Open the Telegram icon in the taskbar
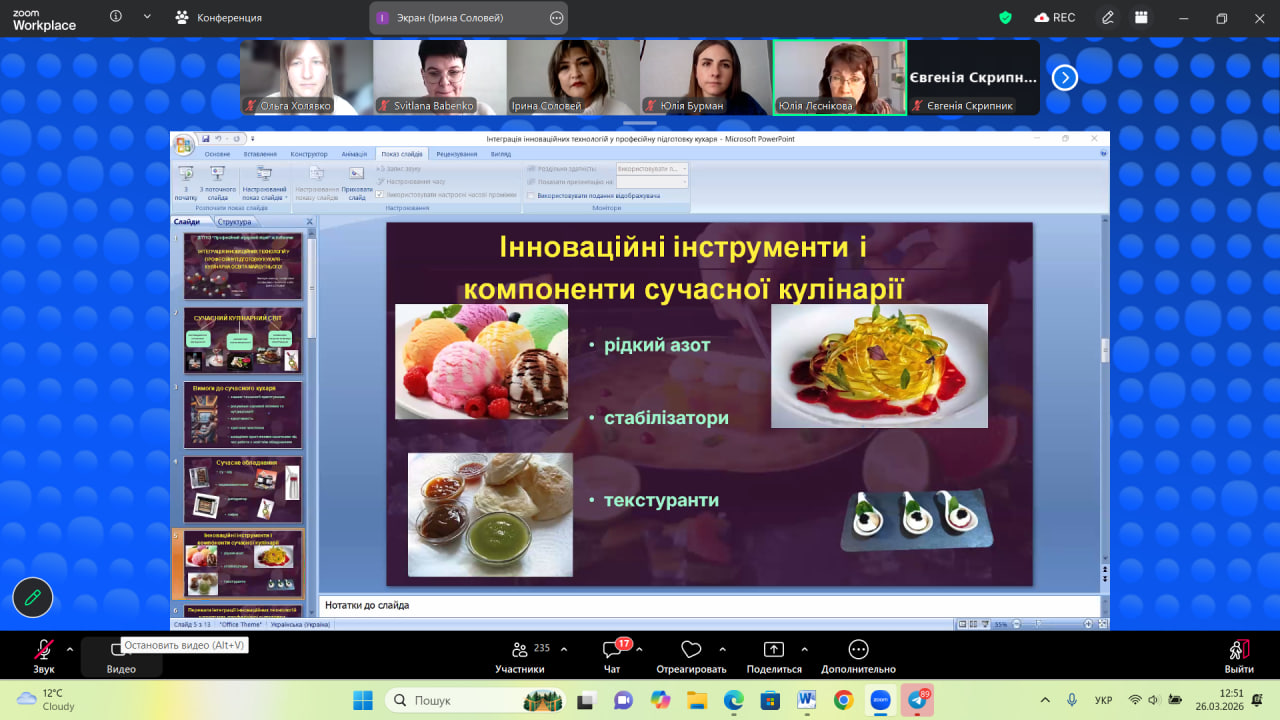Image resolution: width=1280 pixels, height=720 pixels. (916, 700)
